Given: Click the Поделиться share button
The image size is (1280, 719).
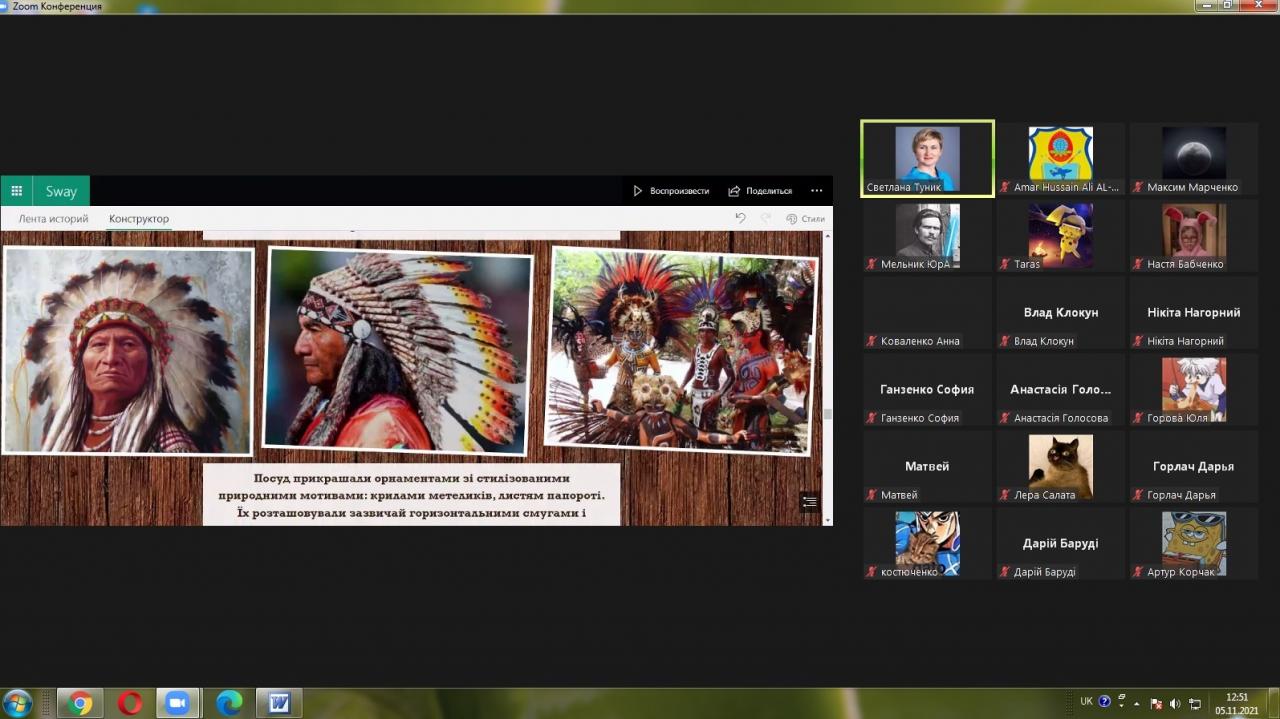Looking at the screenshot, I should (760, 191).
